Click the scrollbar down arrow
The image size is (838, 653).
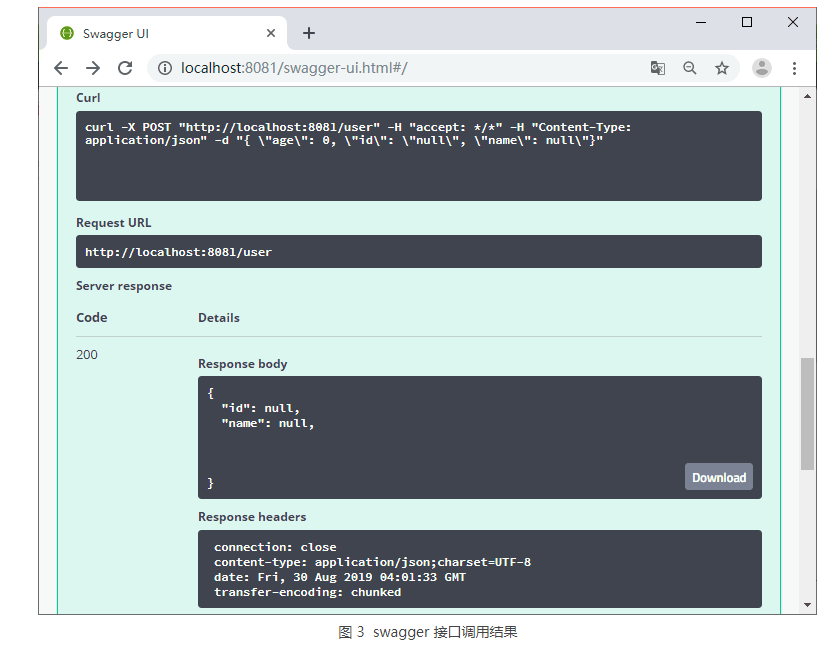coord(807,605)
